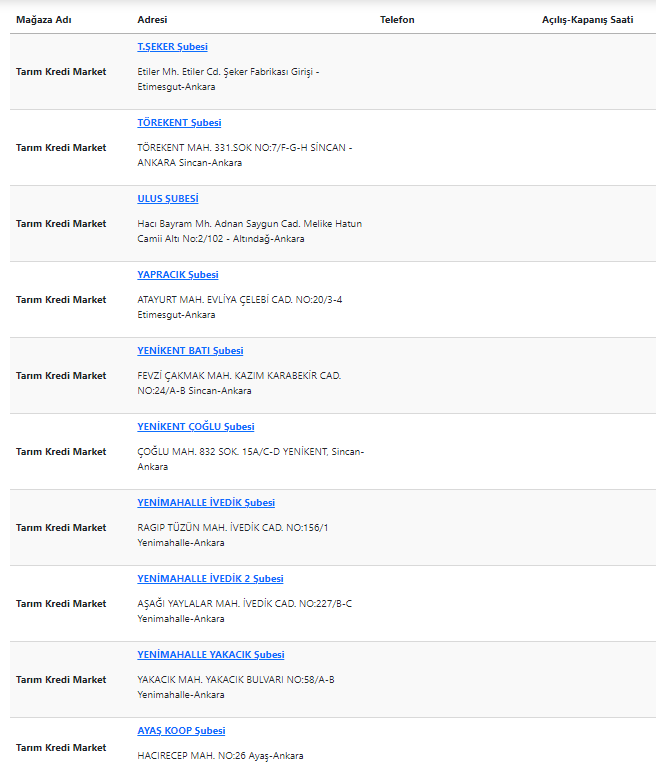Open the YENİKENT BATI Şubesi link
The image size is (656, 778).
pos(190,350)
